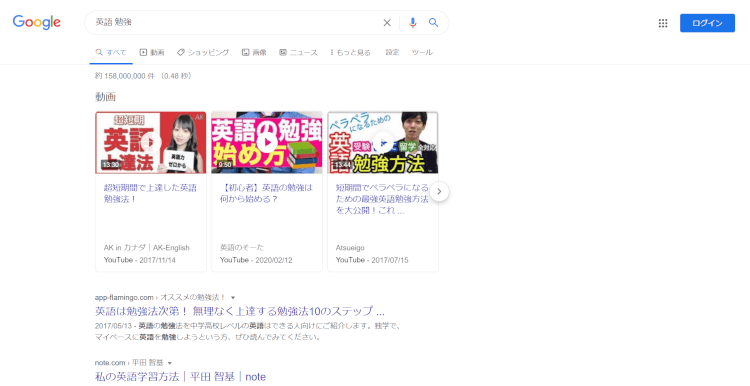Open the ツール menu

tap(422, 53)
